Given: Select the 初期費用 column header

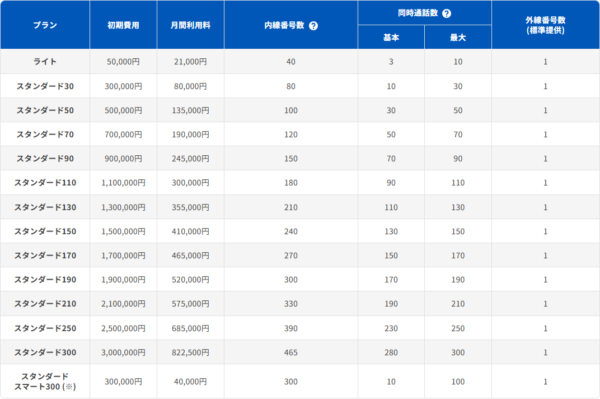Looking at the screenshot, I should (123, 25).
